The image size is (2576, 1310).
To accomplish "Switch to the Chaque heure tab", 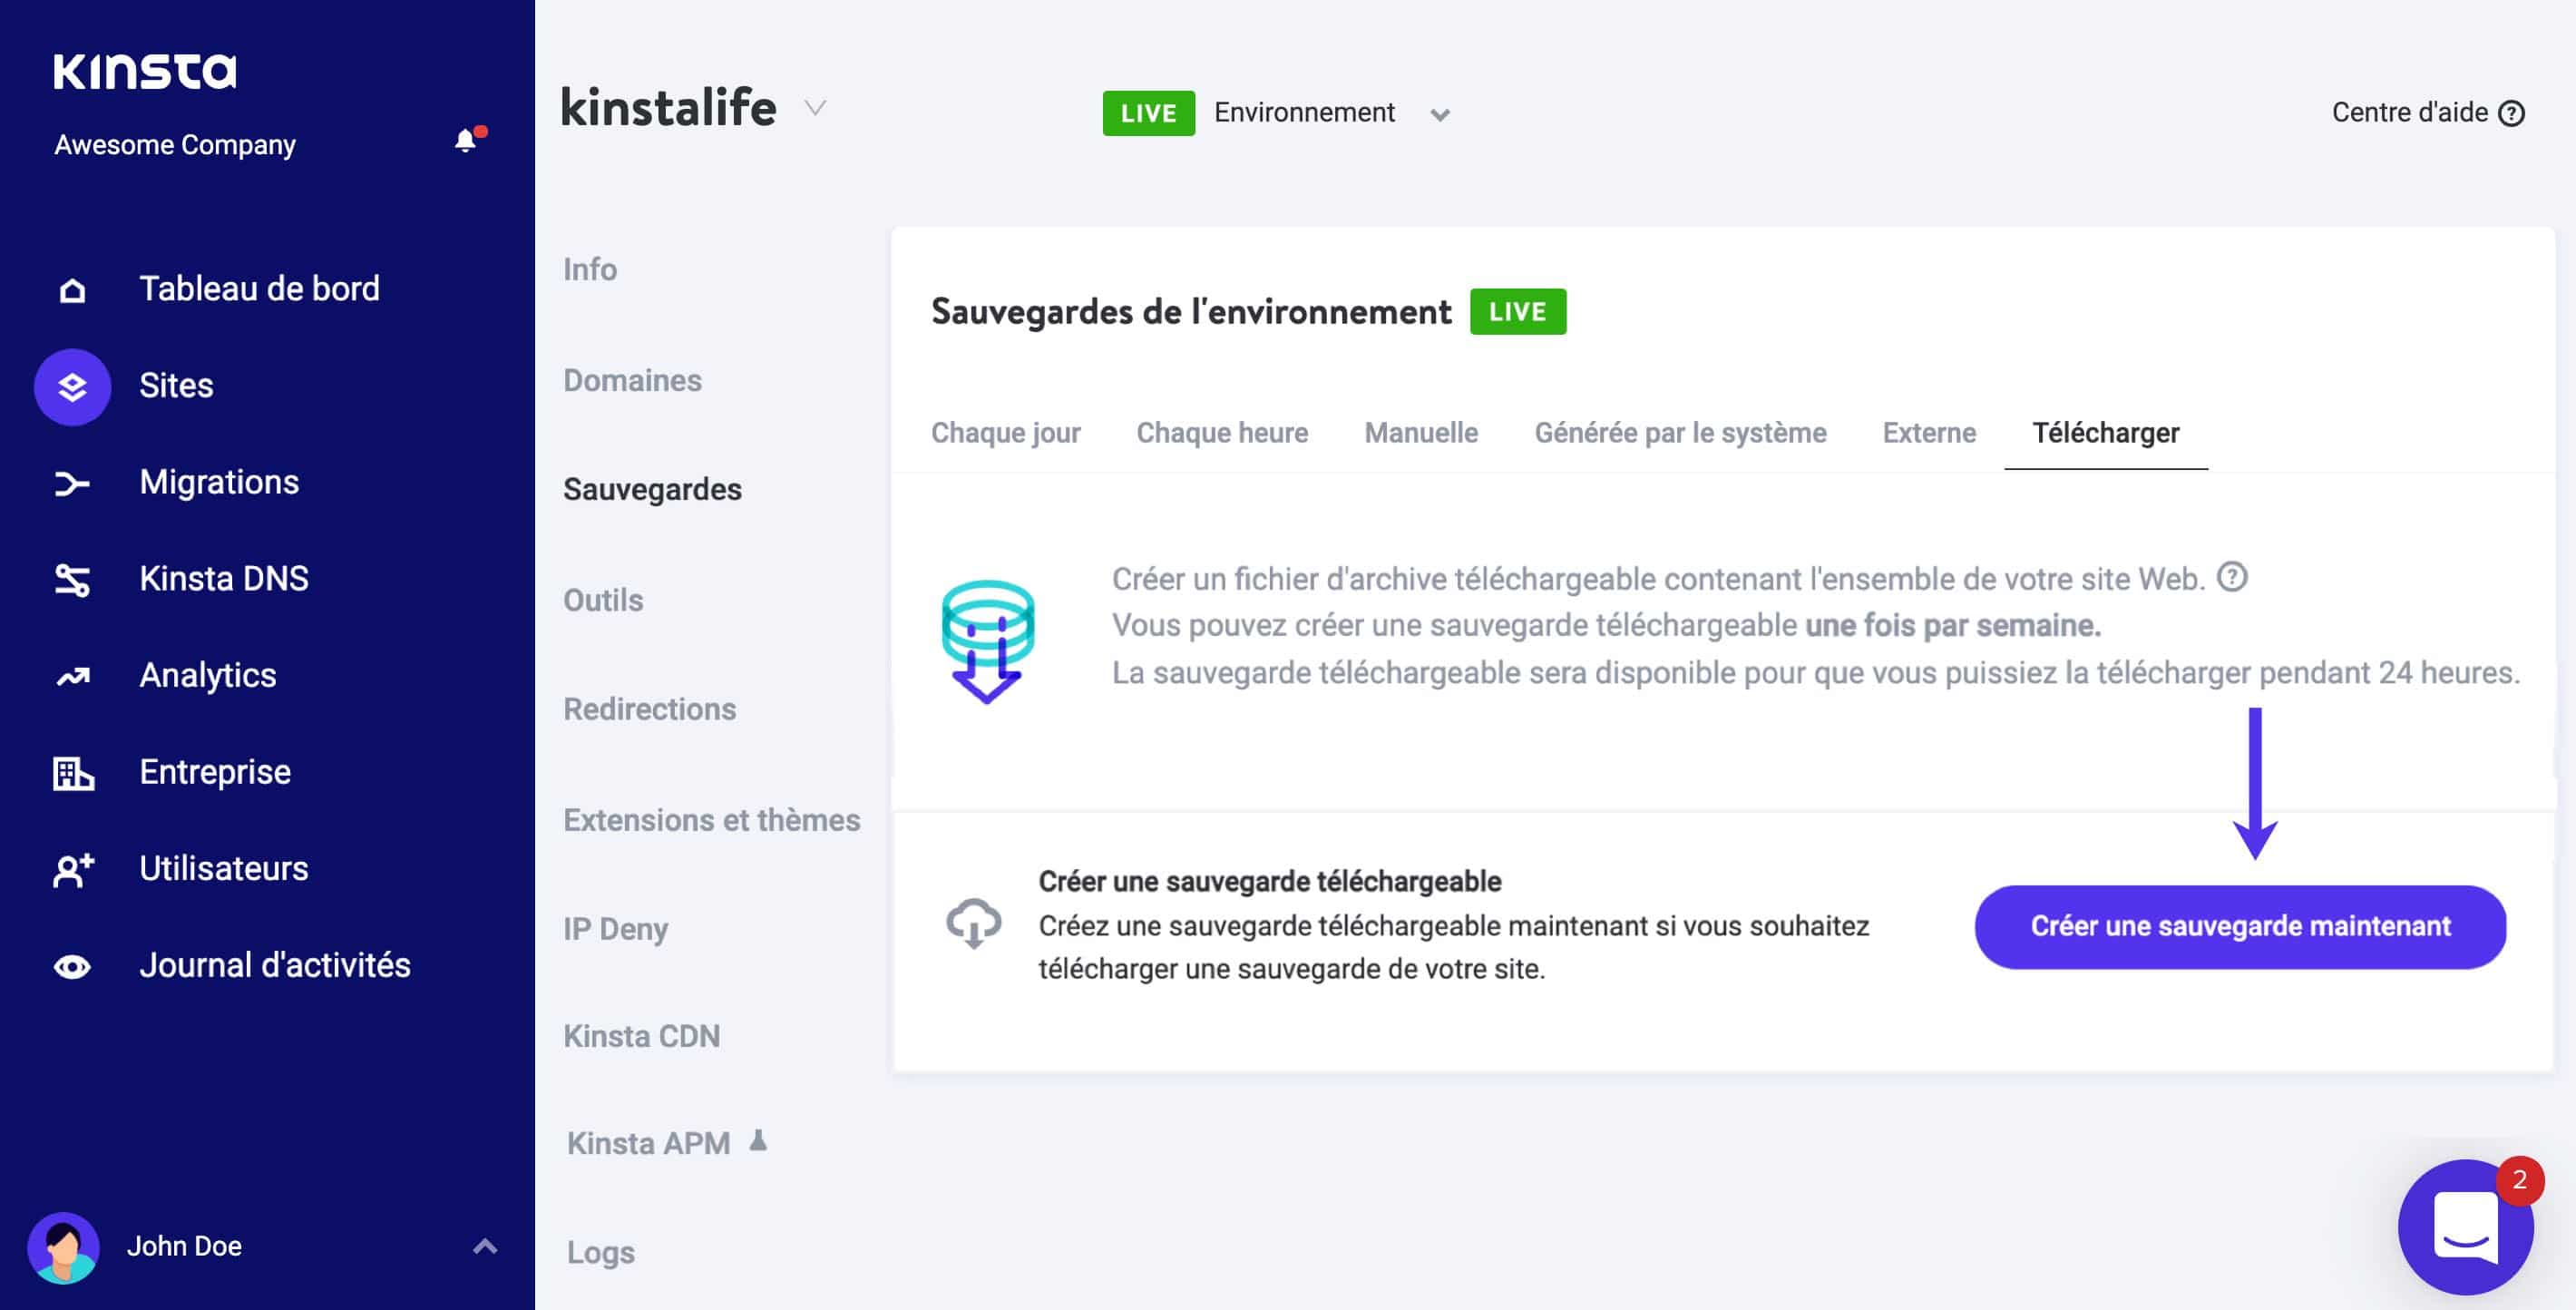I will pos(1221,432).
